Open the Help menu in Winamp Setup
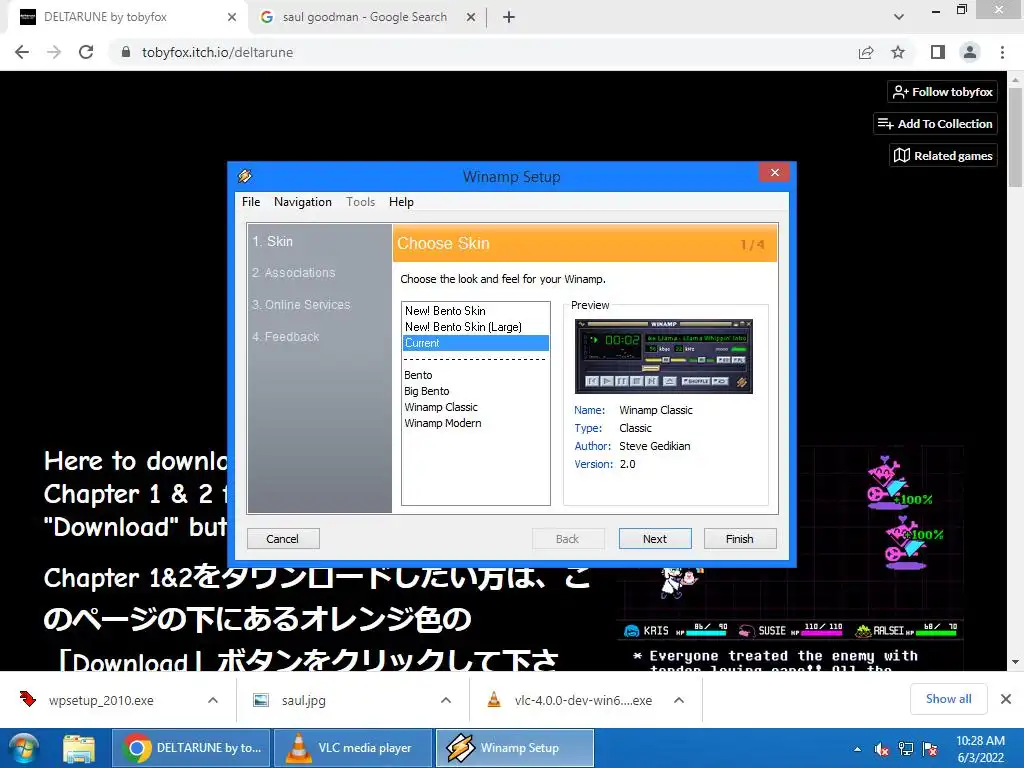Screen dimensions: 1024x768 (x=401, y=202)
